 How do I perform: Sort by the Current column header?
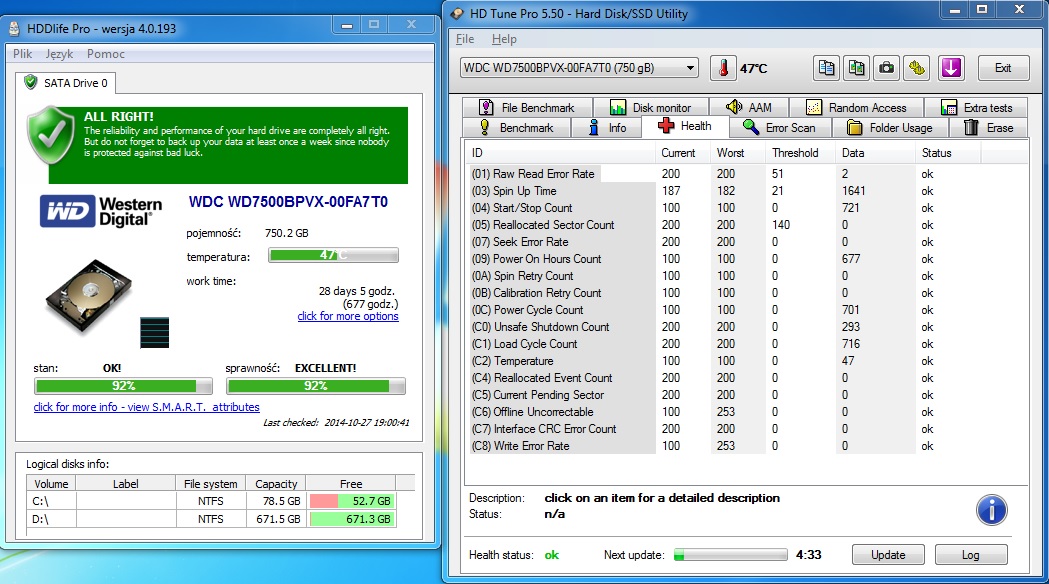[x=683, y=153]
